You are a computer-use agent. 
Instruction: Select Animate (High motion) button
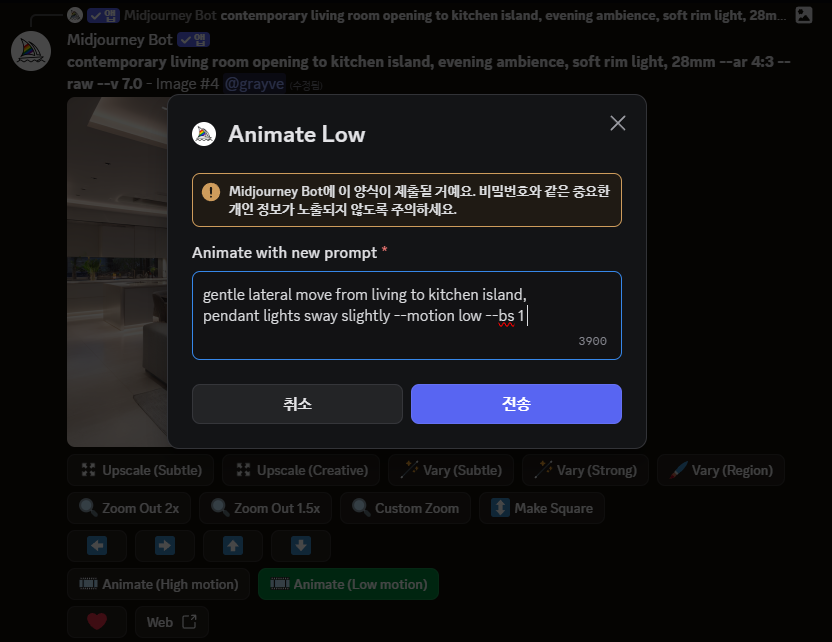(159, 584)
